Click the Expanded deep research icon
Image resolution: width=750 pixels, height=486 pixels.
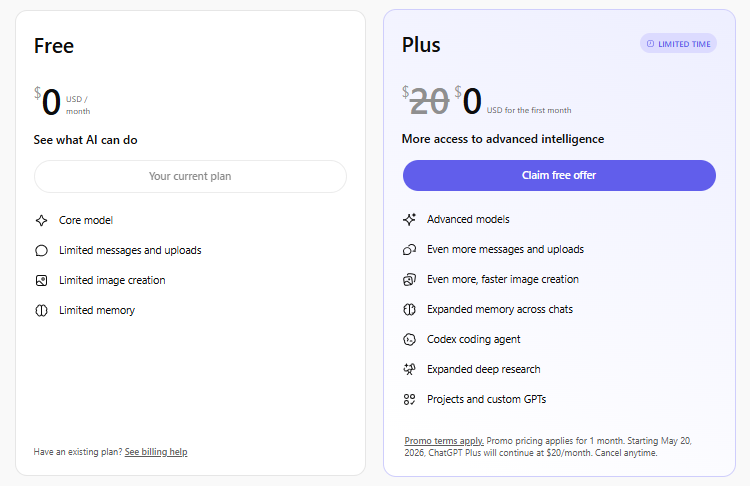[x=409, y=369]
